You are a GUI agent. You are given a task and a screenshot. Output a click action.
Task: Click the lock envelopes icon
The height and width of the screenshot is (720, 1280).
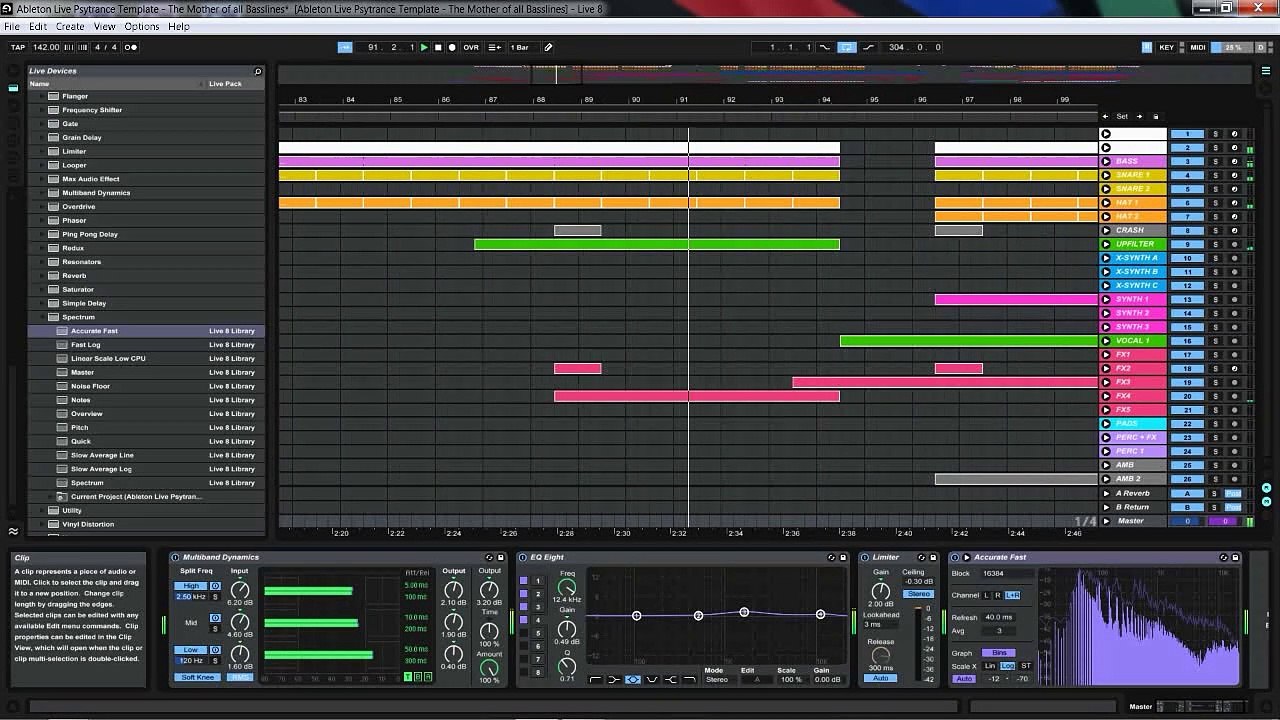[1156, 117]
